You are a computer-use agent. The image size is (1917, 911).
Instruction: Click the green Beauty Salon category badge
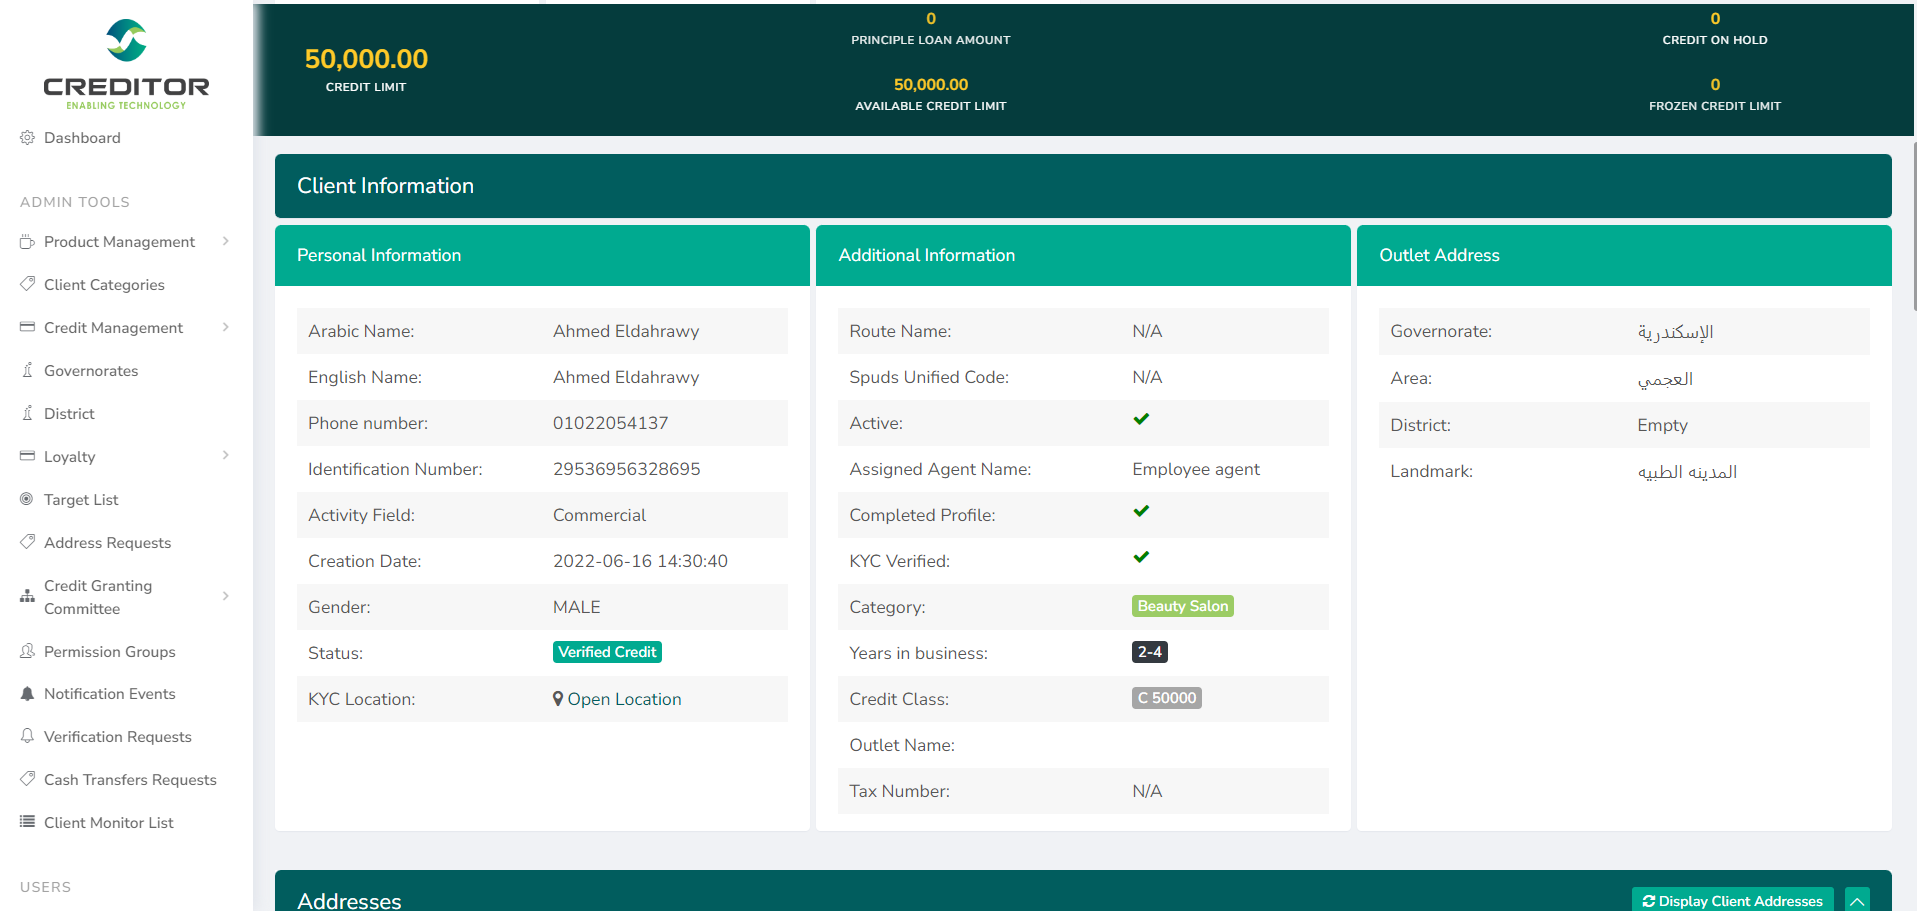[1182, 607]
